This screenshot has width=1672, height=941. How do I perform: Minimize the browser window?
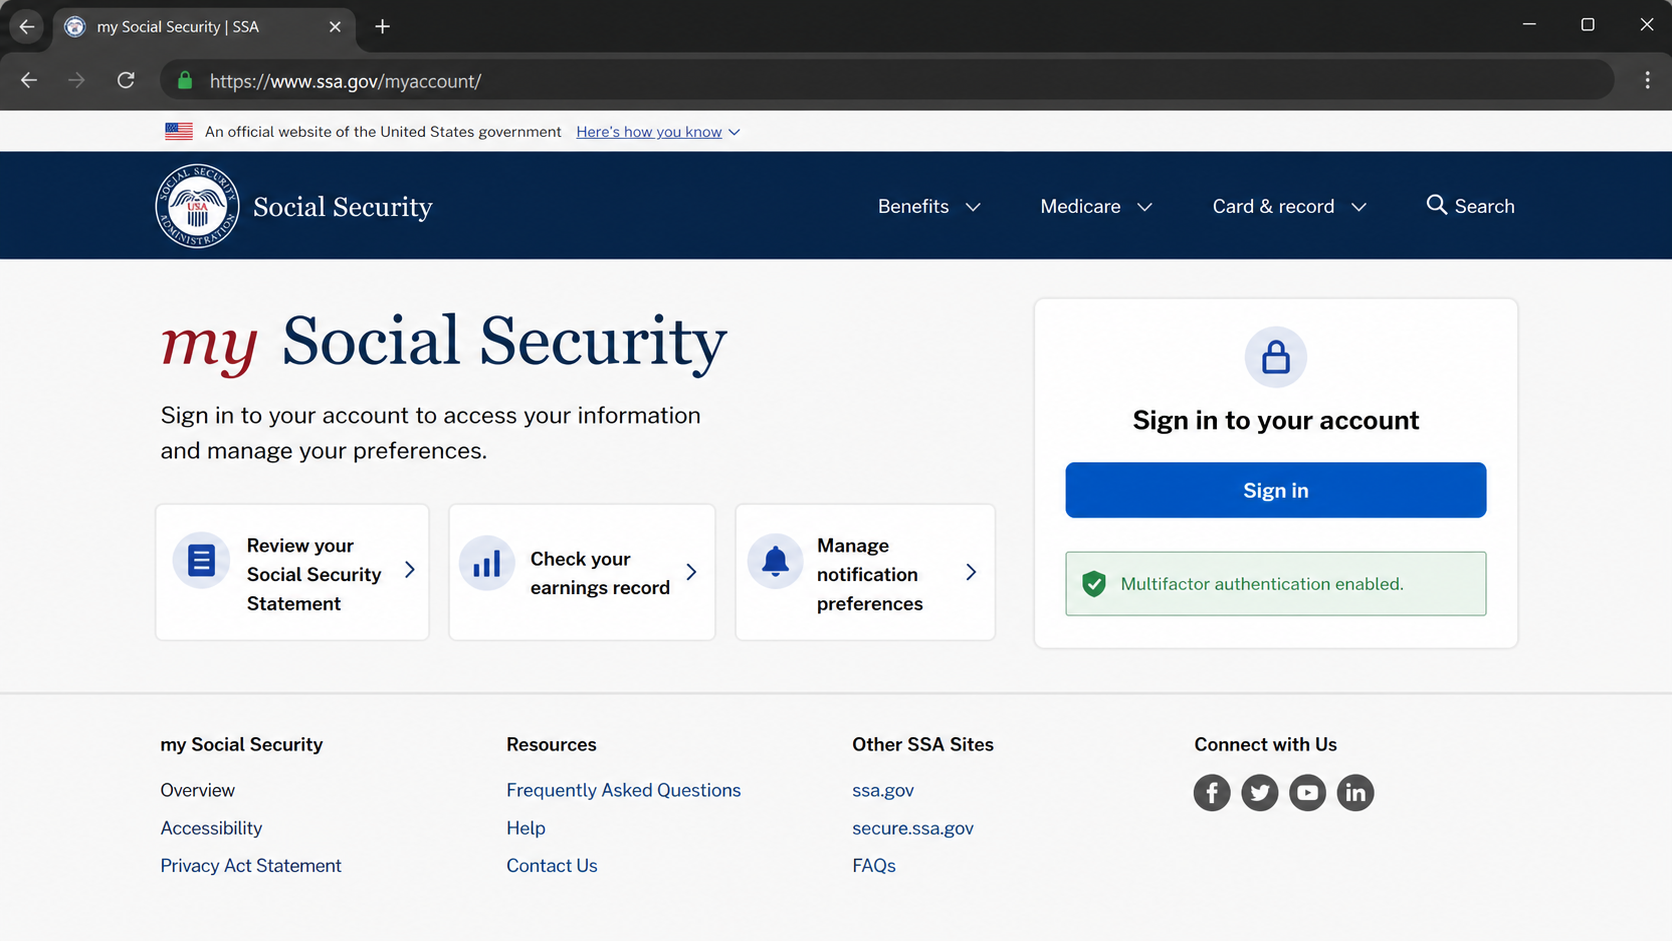[x=1529, y=24]
